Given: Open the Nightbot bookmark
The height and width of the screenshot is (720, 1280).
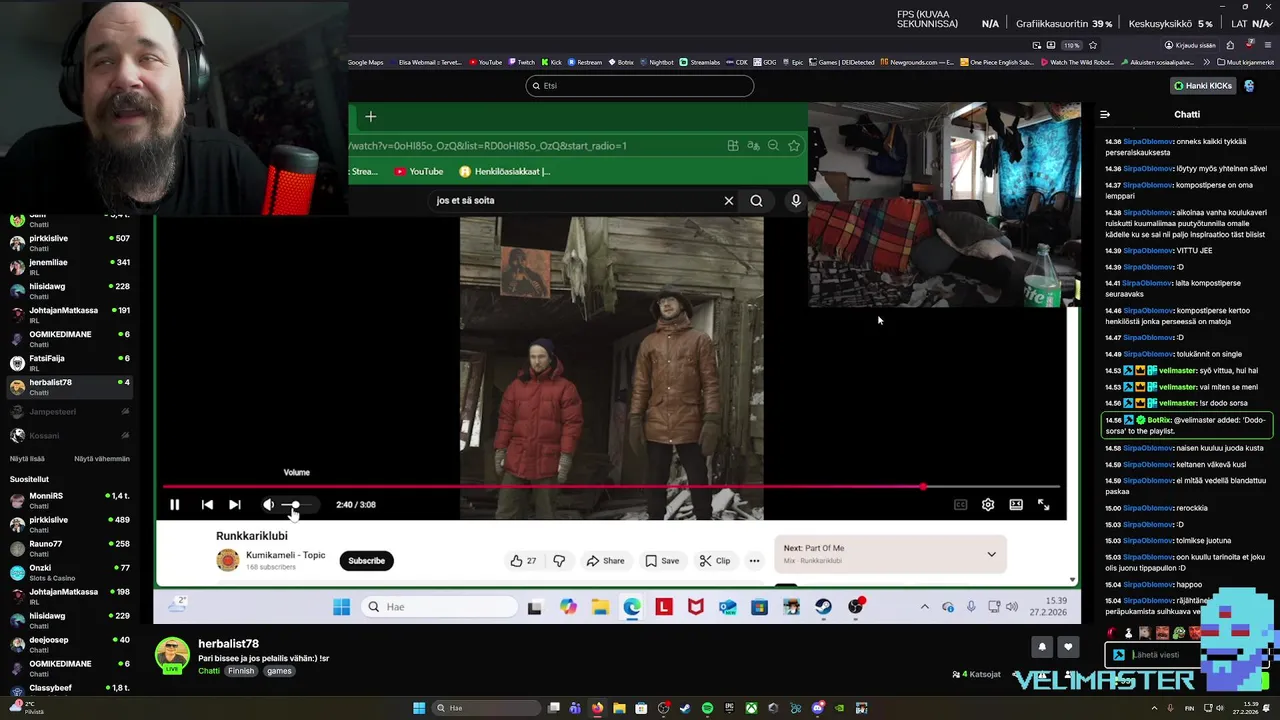Looking at the screenshot, I should [x=657, y=62].
